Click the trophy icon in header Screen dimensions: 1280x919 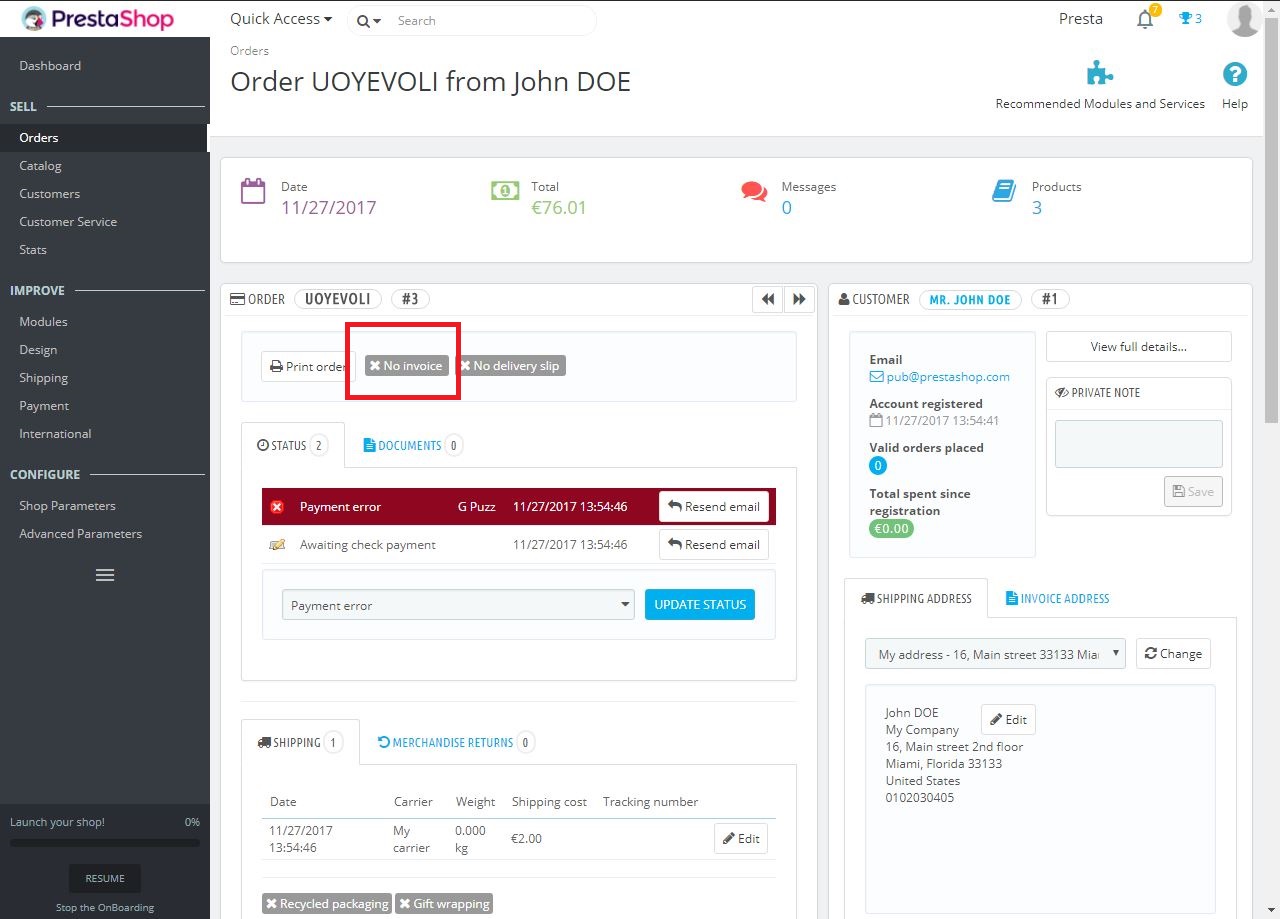[1186, 18]
